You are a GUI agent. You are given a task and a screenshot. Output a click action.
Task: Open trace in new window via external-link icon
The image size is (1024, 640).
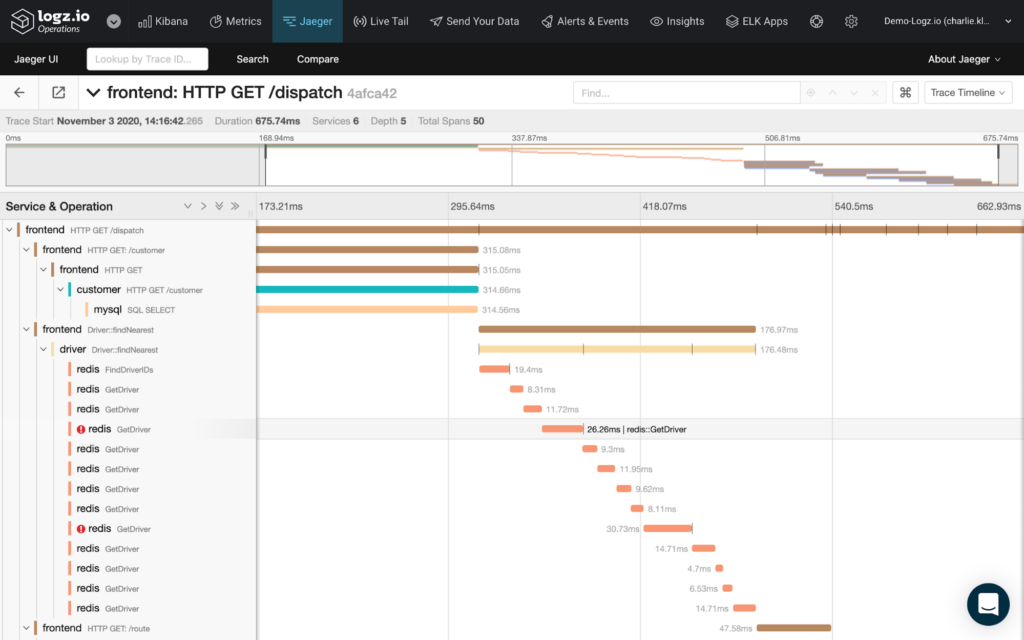pos(58,91)
